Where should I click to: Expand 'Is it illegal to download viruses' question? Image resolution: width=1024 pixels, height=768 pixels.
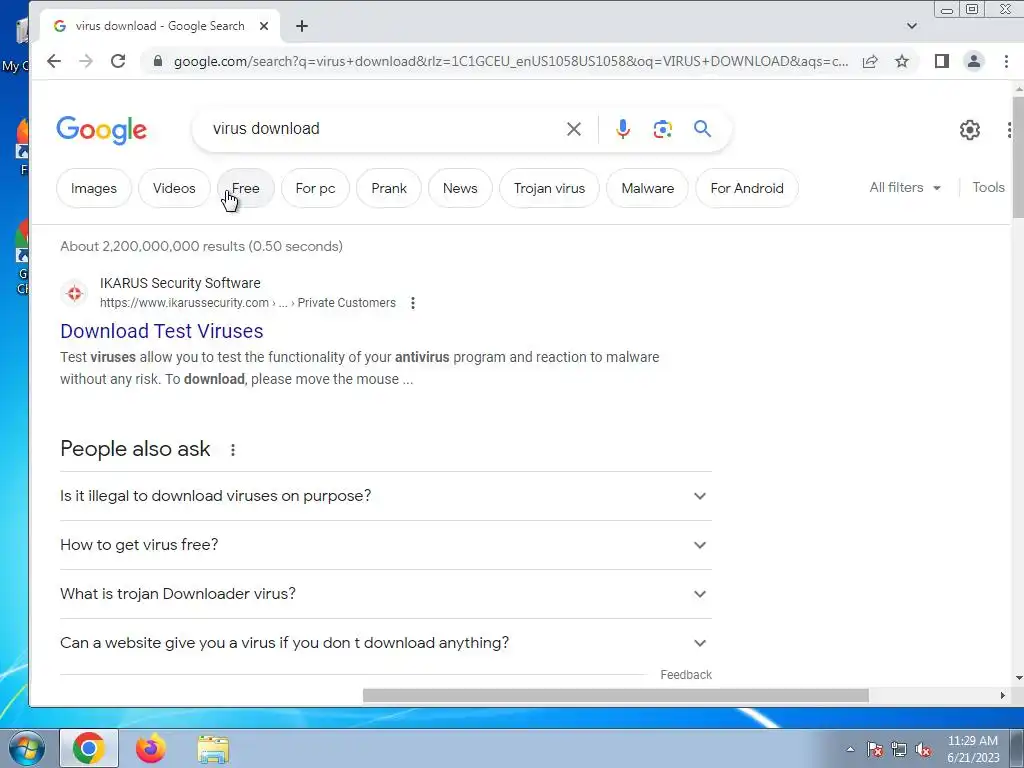[x=385, y=496]
